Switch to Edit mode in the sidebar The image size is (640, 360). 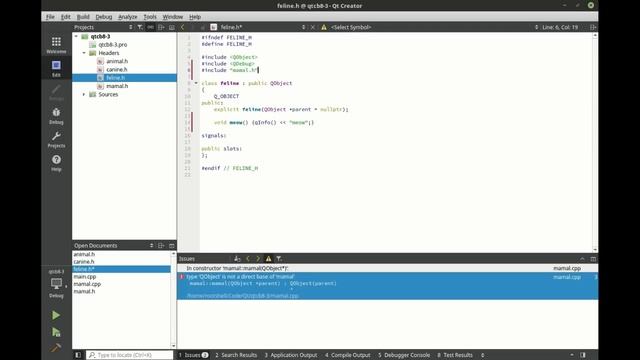coord(56,69)
